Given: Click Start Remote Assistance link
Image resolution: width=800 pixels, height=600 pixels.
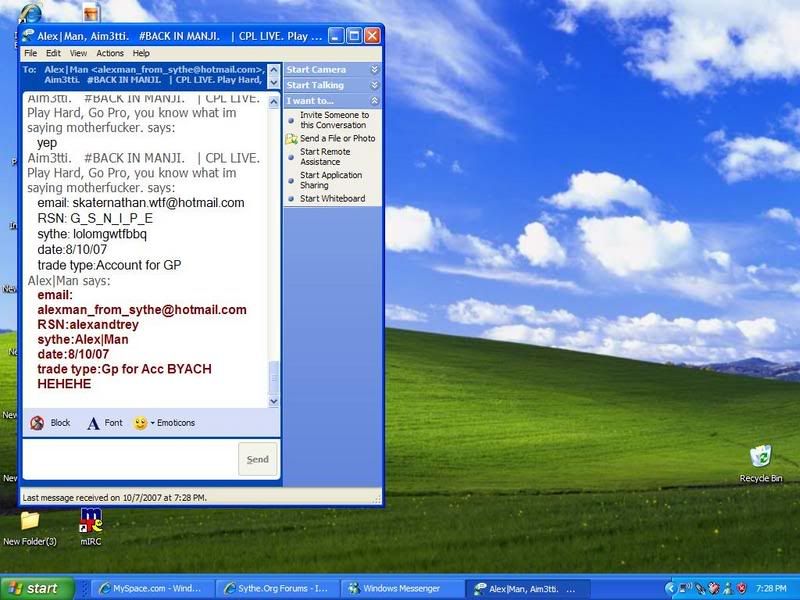Looking at the screenshot, I should pos(325,157).
